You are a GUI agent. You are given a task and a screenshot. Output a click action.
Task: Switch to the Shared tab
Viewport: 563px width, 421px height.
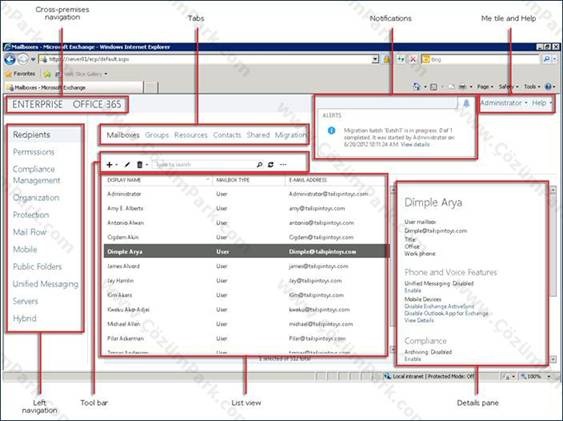pos(258,135)
